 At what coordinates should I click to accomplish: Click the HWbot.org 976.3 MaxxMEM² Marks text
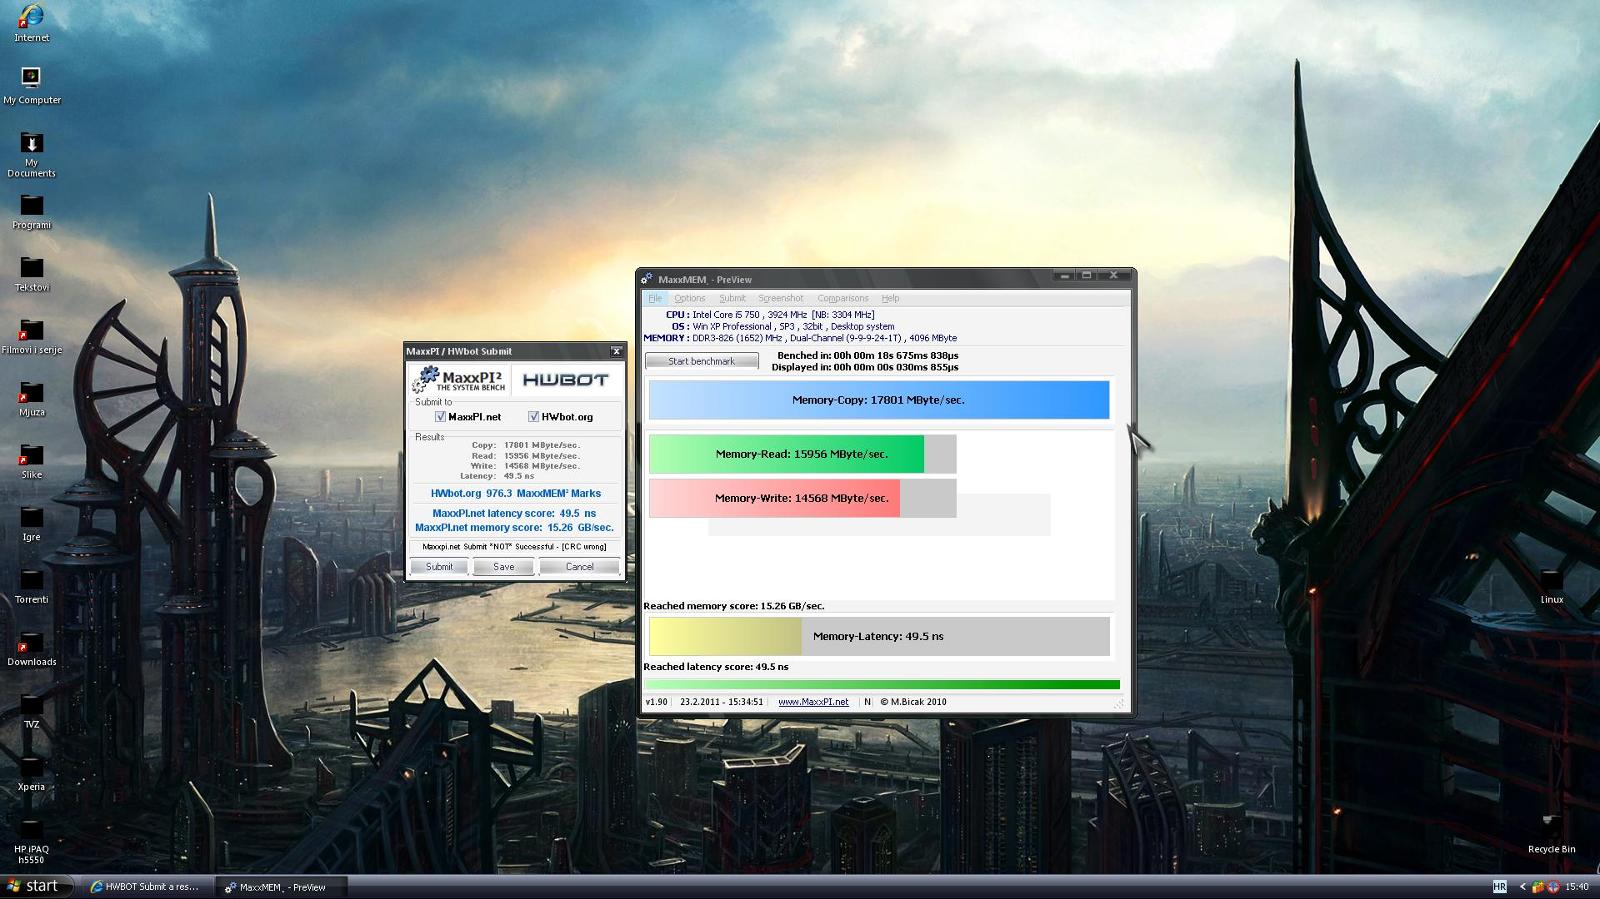pyautogui.click(x=515, y=493)
